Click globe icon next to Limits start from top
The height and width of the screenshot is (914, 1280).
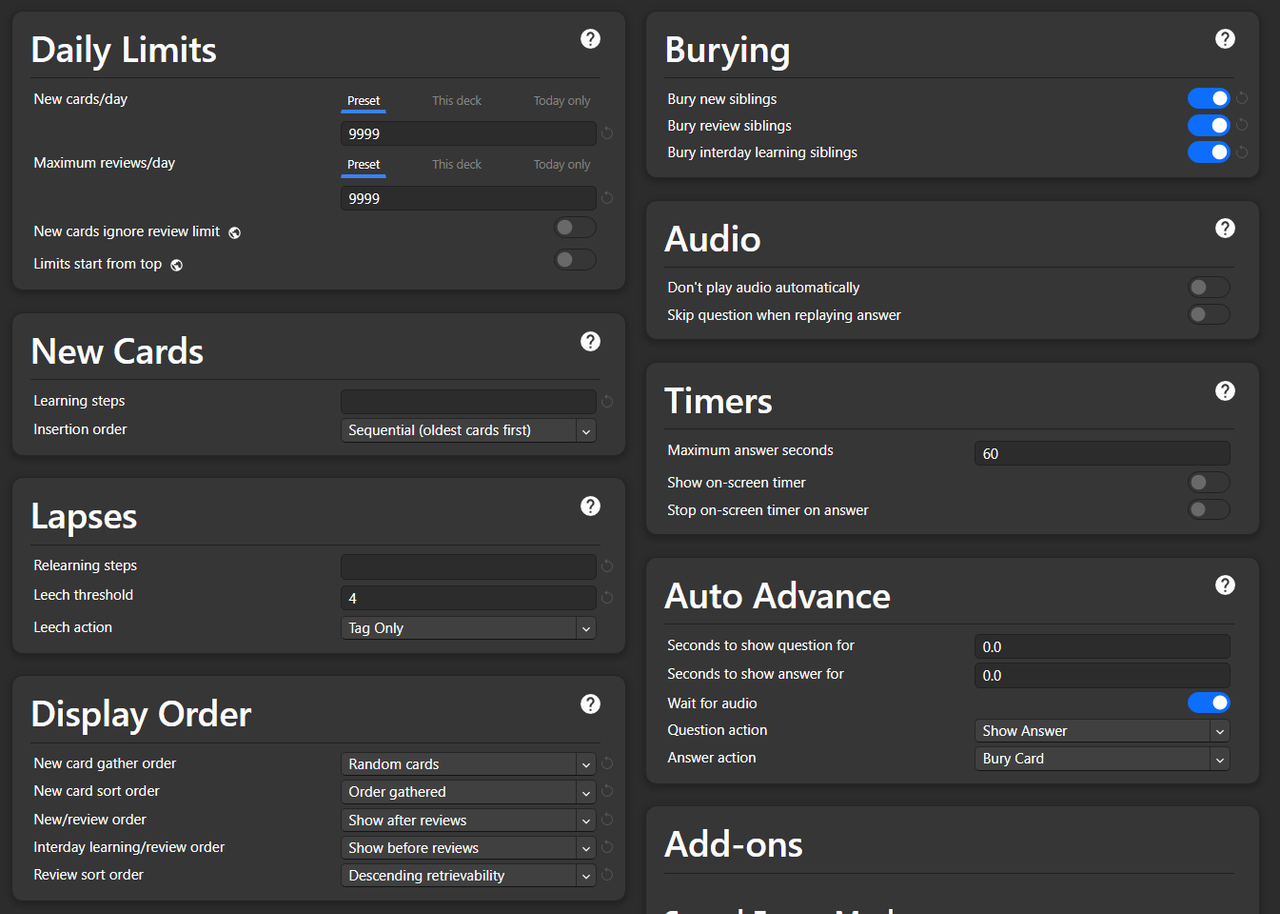pos(176,265)
